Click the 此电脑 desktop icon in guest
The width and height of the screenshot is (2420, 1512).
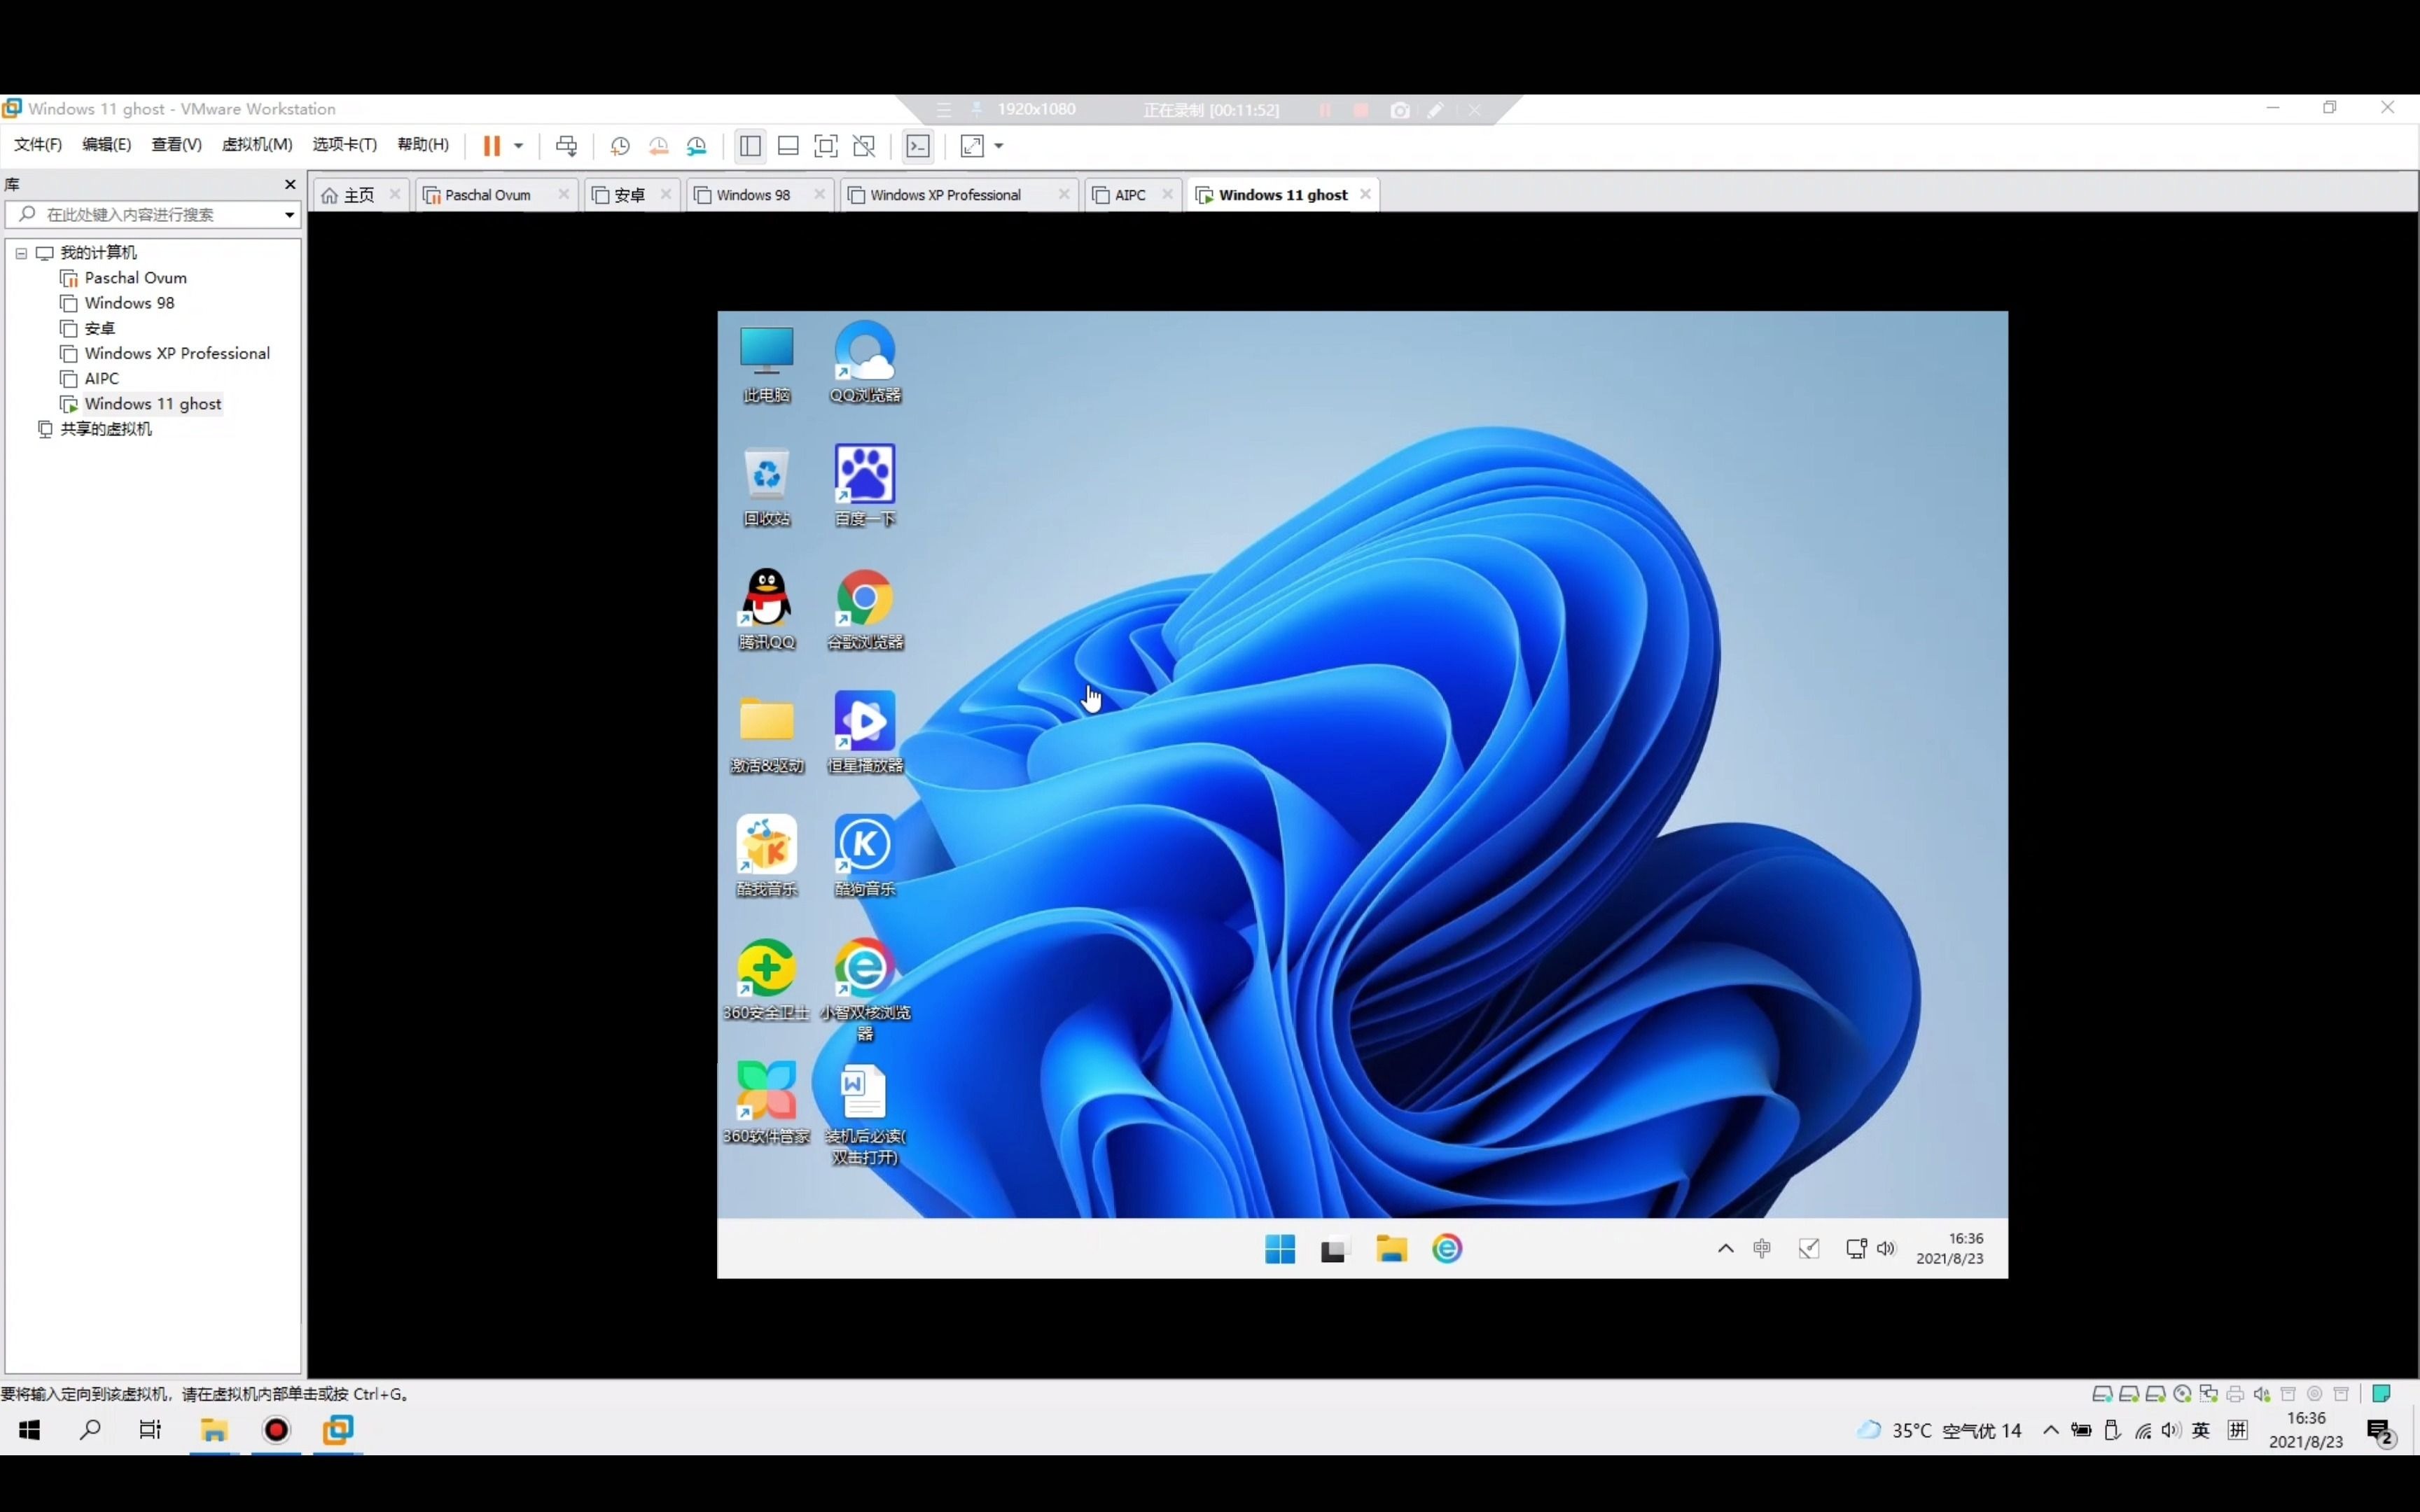tap(767, 363)
